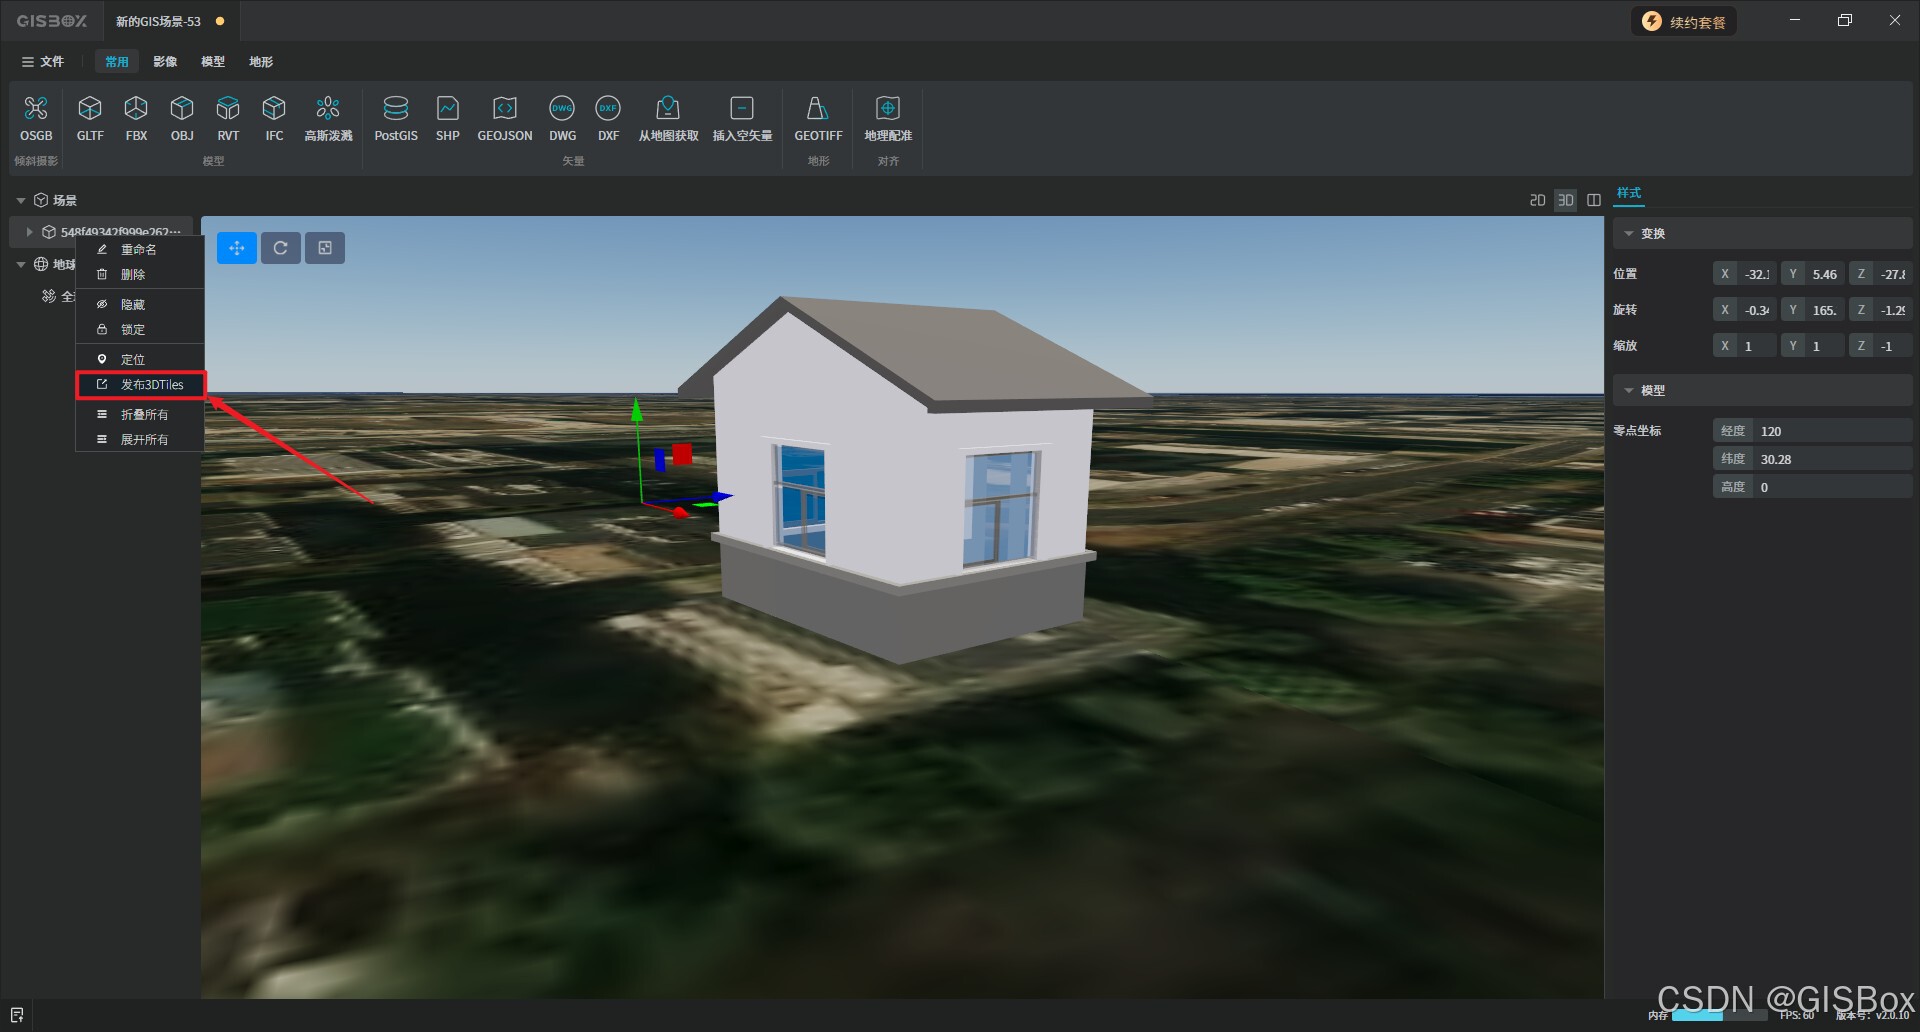
Task: Switch to the 地形 terrain ribbon tab
Action: (261, 62)
